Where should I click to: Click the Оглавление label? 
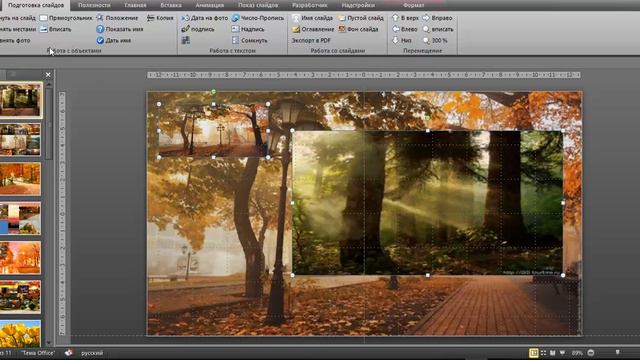click(x=318, y=29)
